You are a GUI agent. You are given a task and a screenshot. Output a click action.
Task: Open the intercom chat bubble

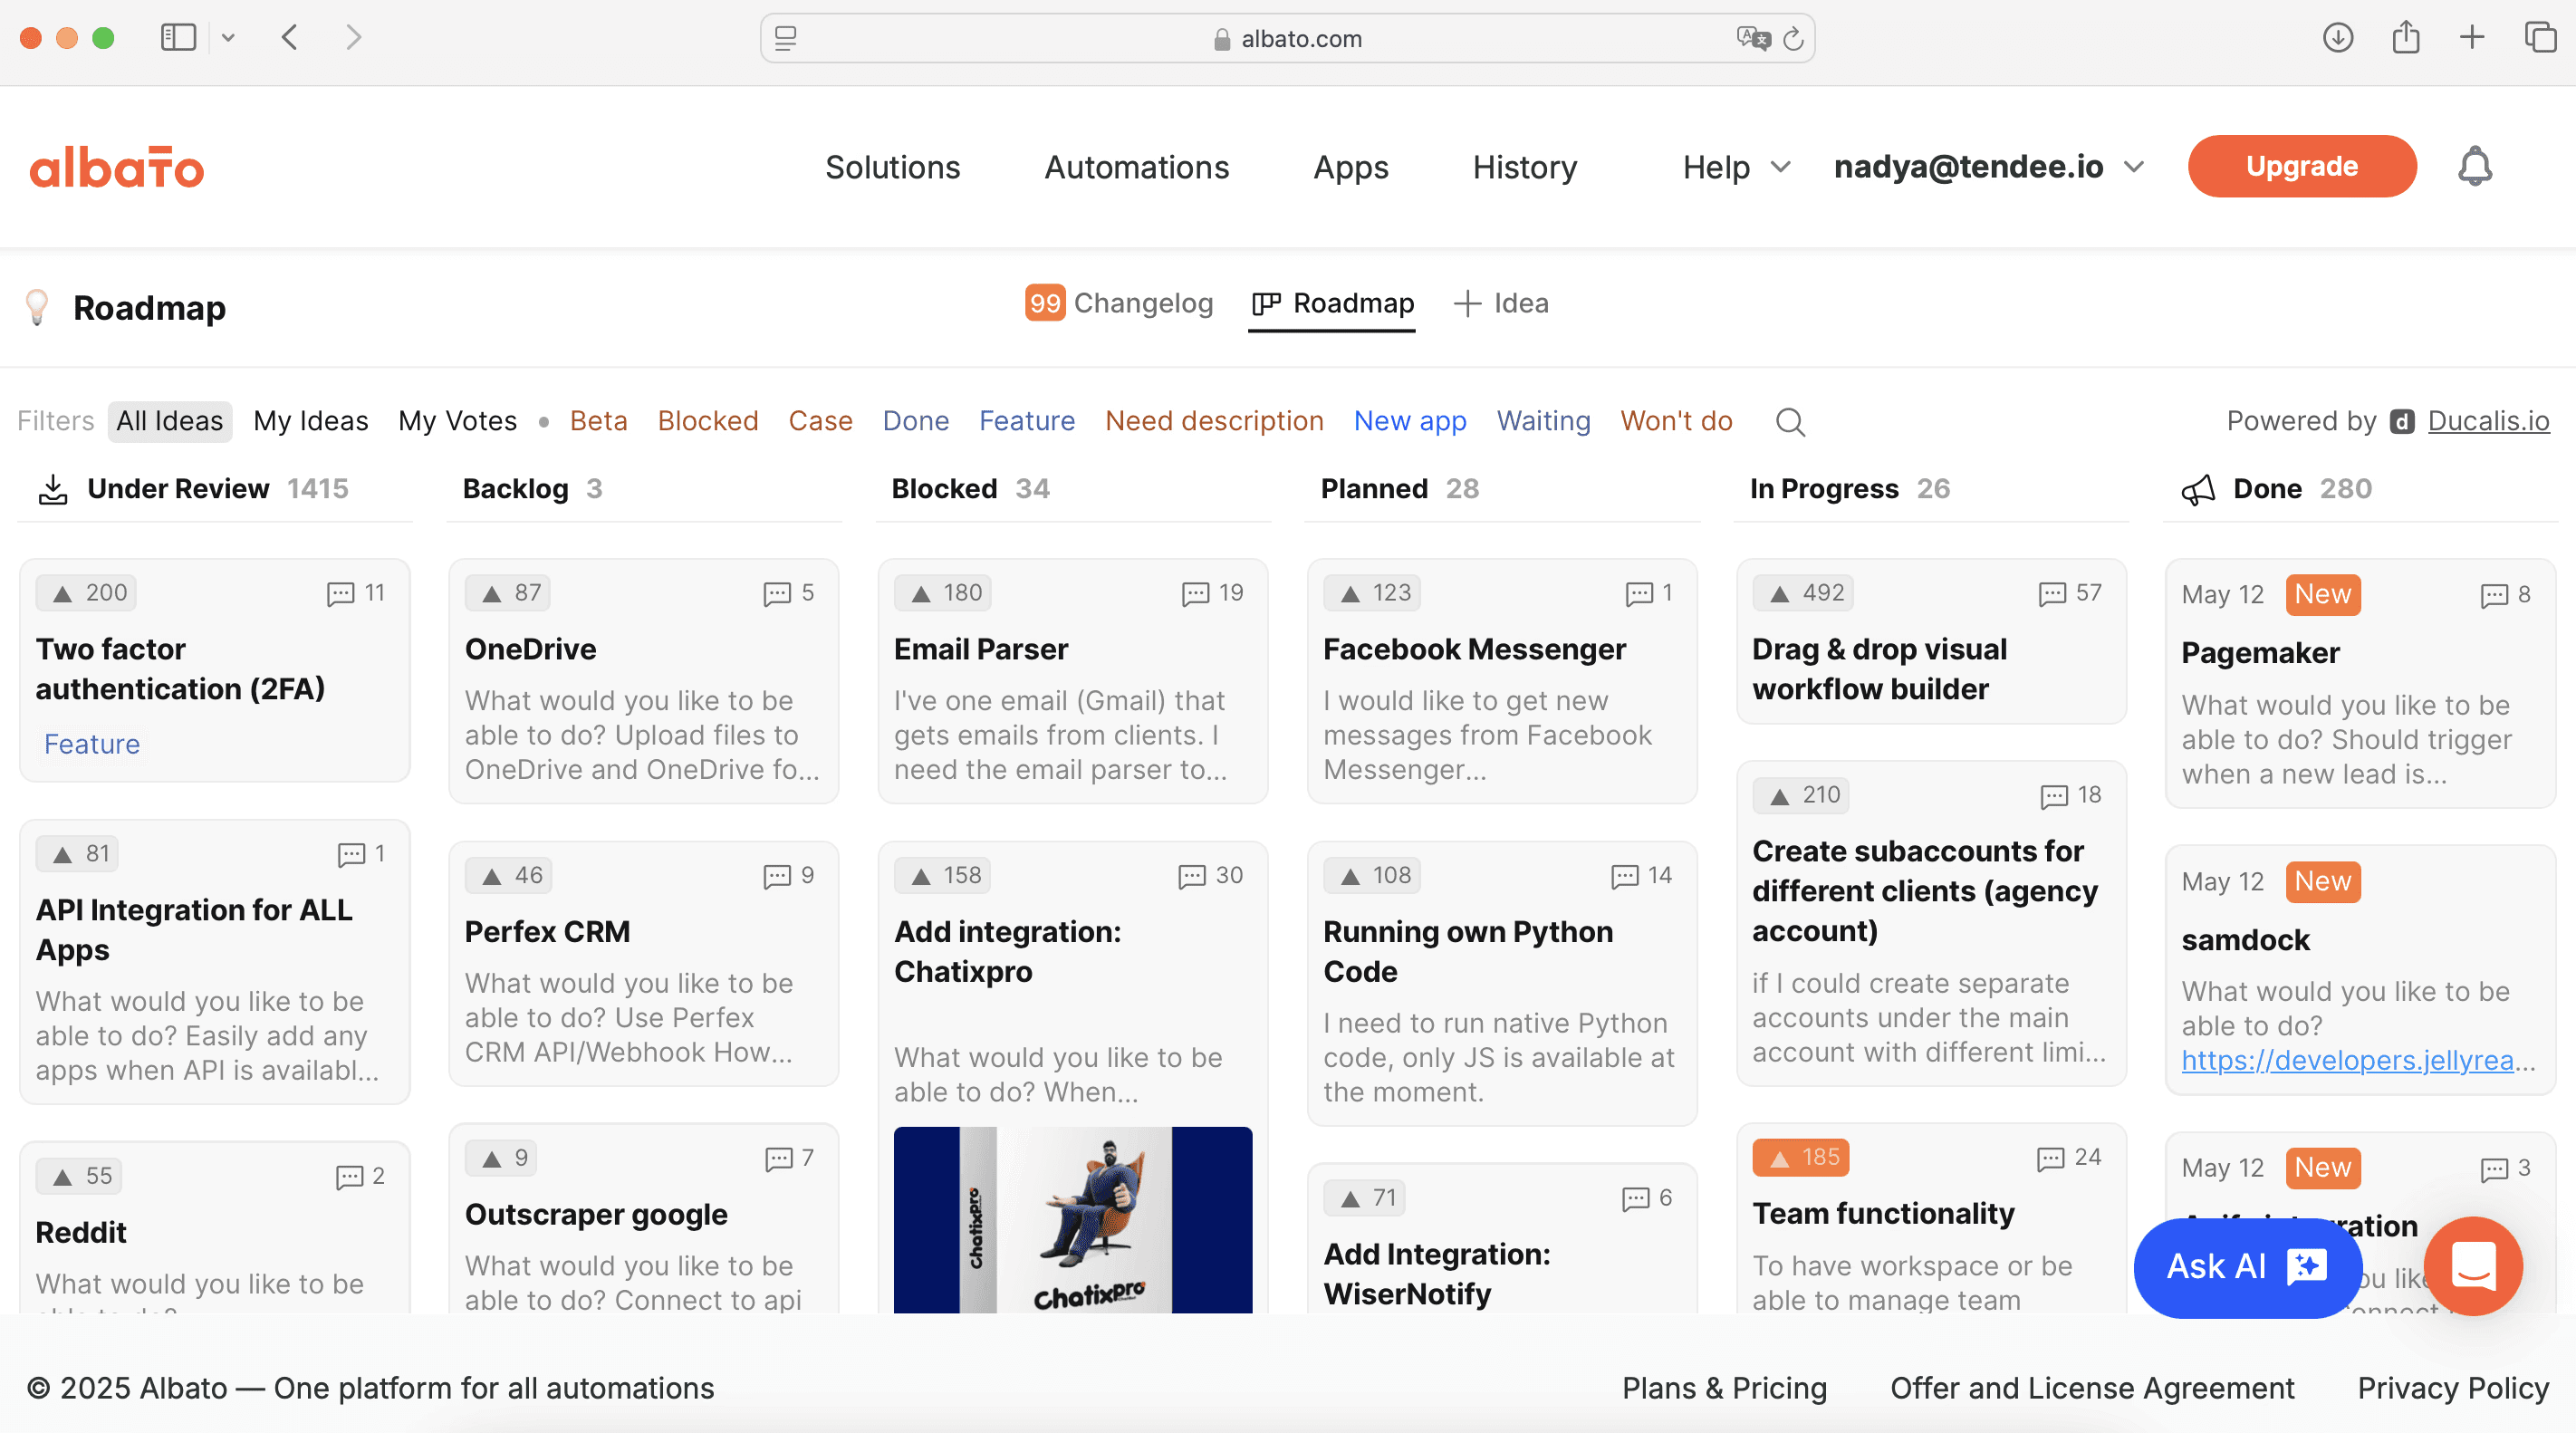[2472, 1266]
